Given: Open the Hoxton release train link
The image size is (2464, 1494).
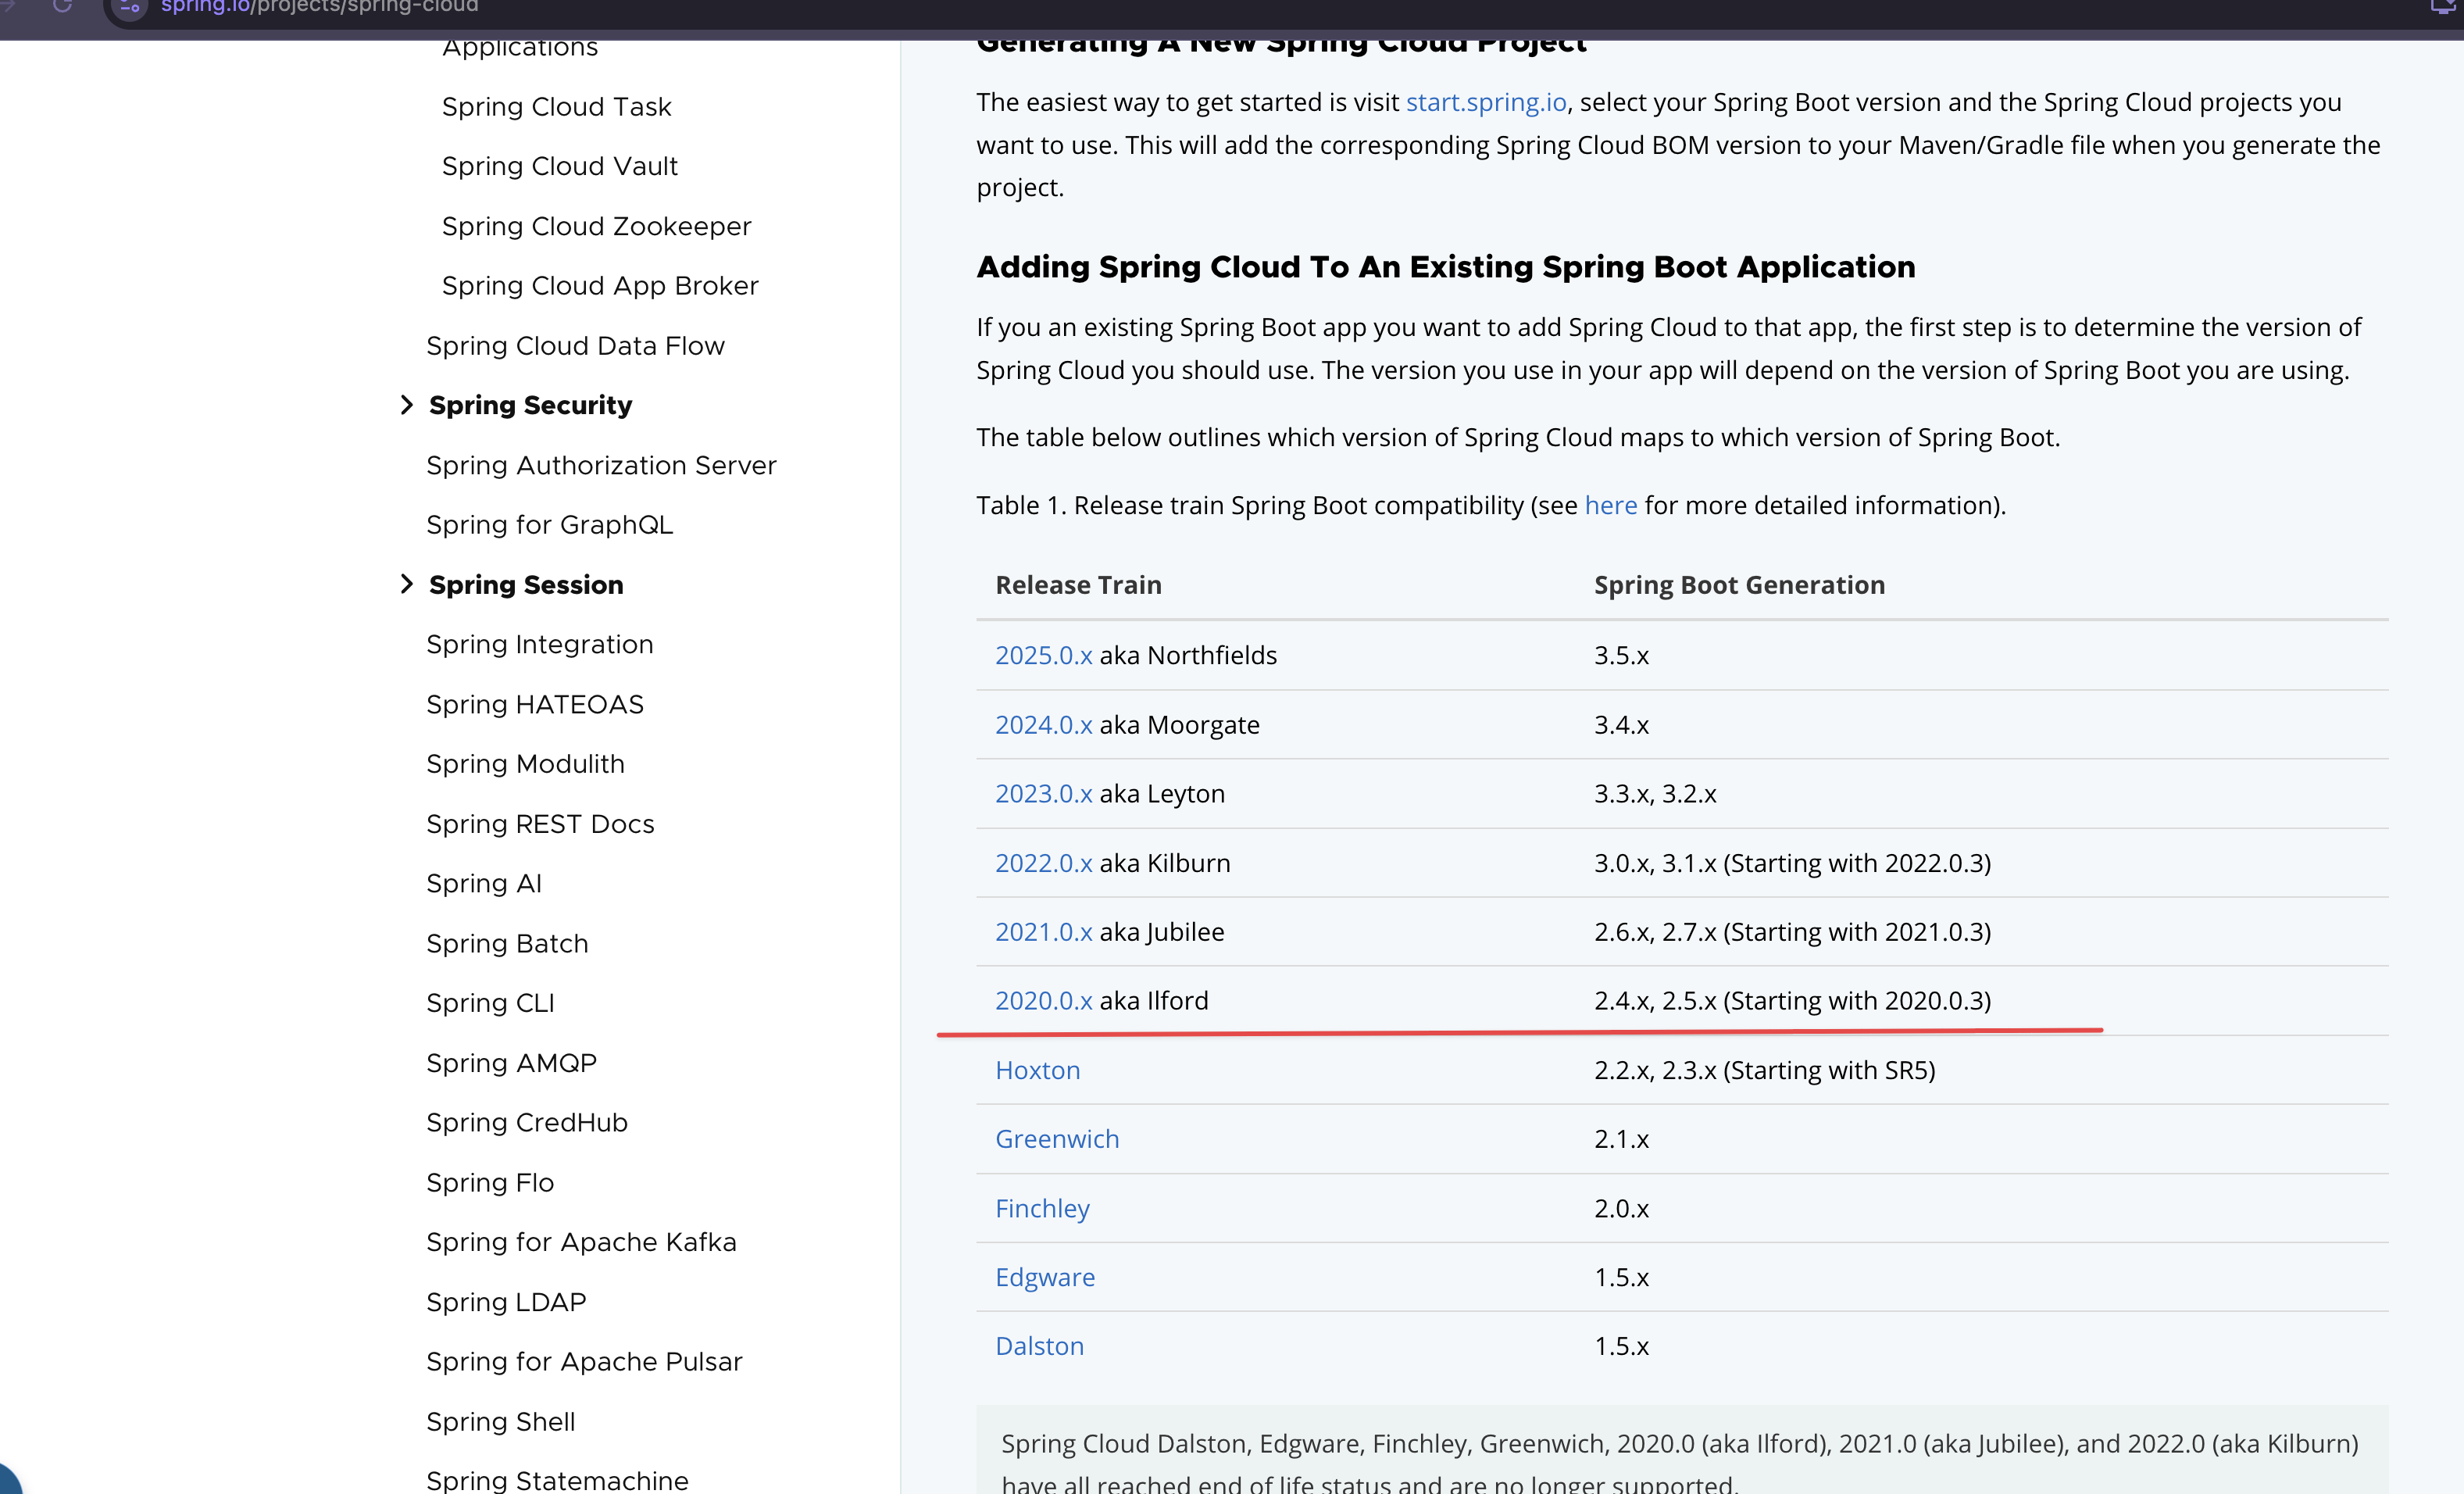Looking at the screenshot, I should tap(1037, 1070).
